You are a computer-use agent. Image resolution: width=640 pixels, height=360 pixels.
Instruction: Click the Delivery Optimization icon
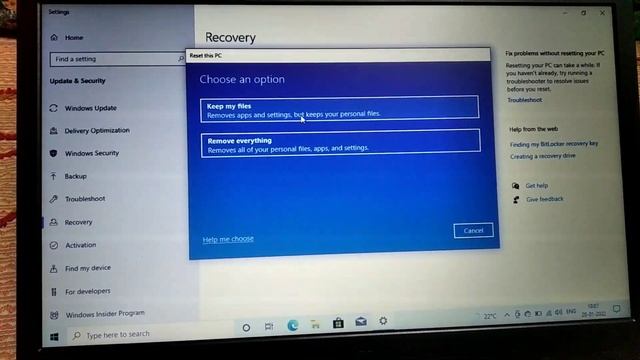tap(53, 131)
